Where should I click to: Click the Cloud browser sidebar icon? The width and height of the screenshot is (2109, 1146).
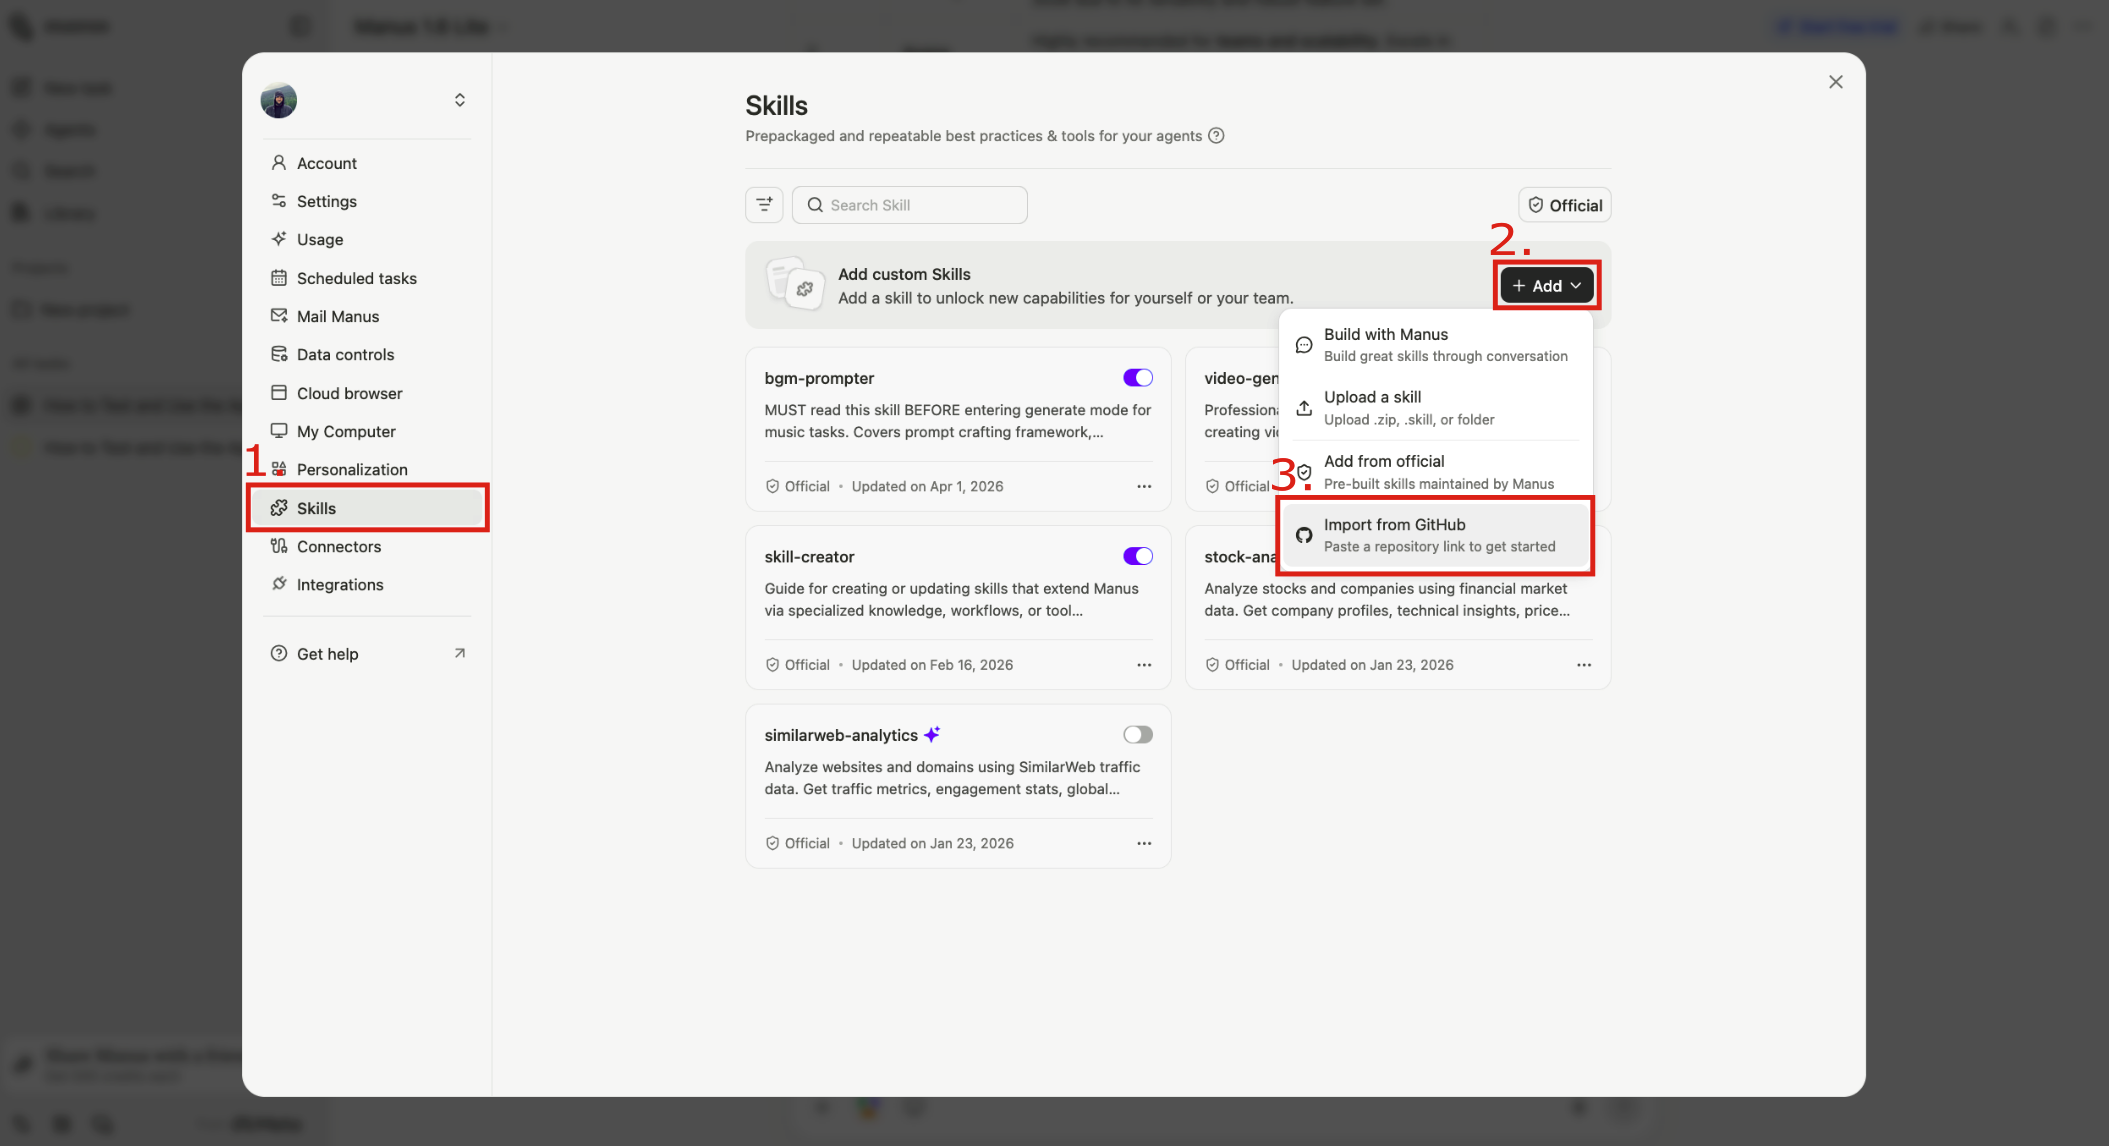tap(279, 392)
